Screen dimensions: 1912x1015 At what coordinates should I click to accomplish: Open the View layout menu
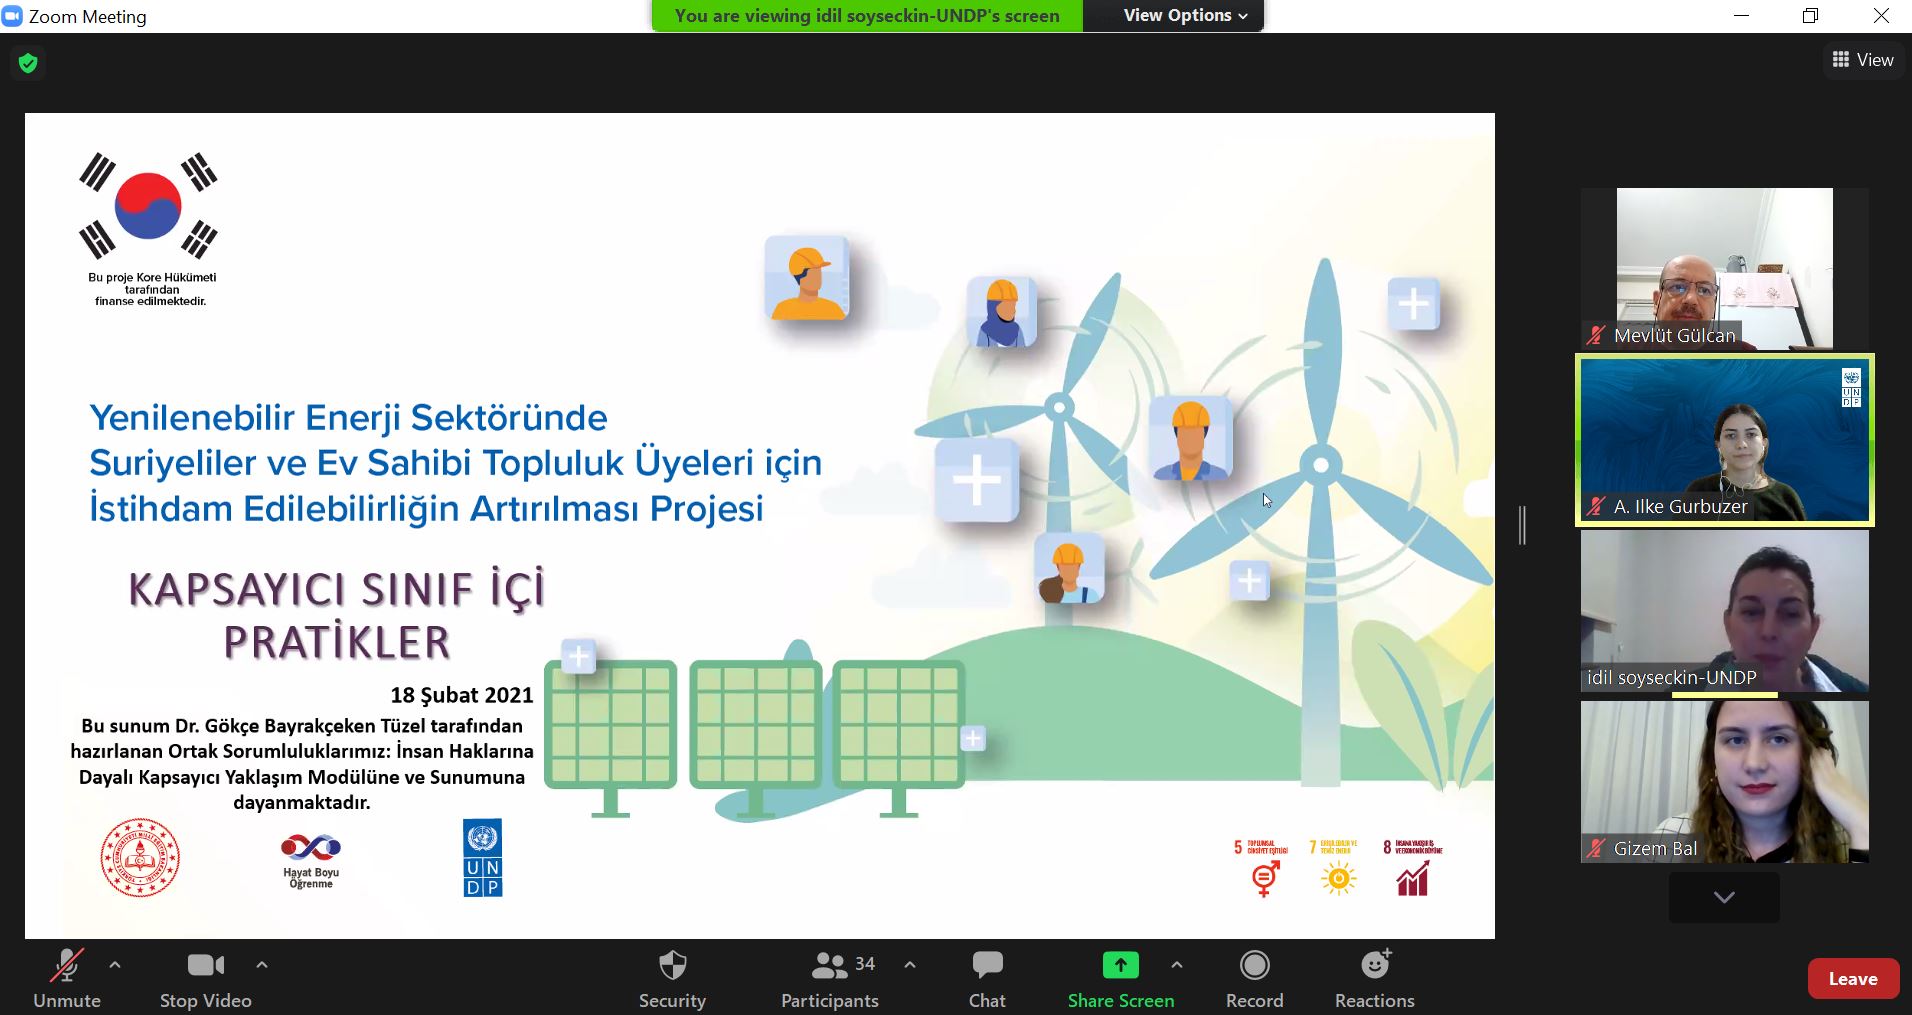pyautogui.click(x=1862, y=60)
